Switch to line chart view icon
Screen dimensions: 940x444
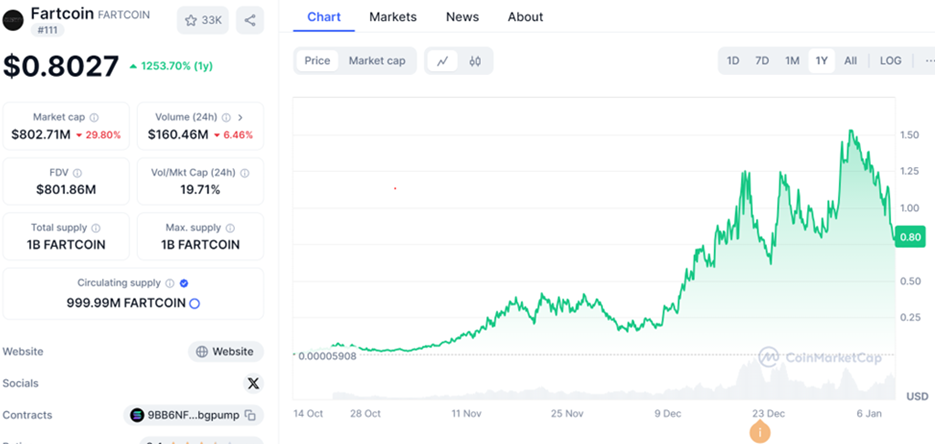tap(442, 61)
